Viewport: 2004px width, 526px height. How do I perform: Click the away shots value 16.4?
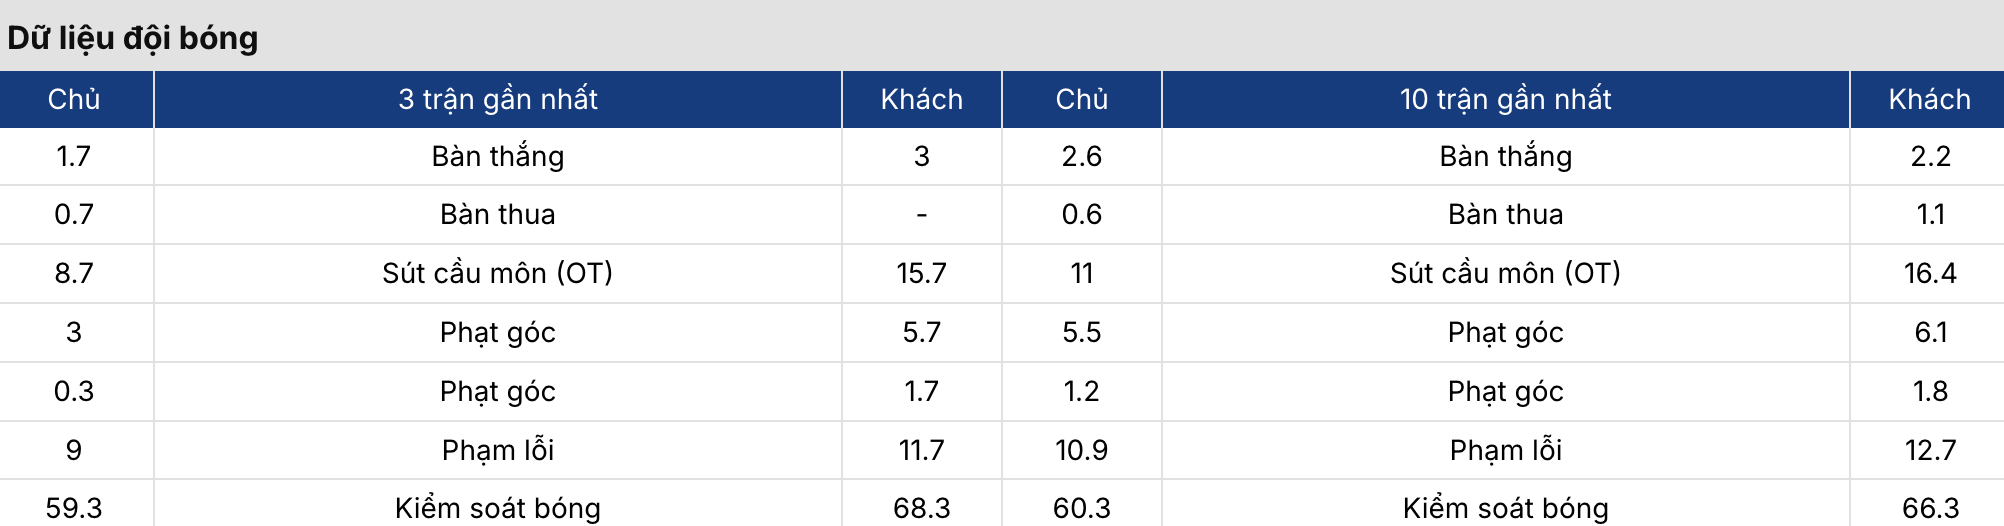(x=1929, y=273)
